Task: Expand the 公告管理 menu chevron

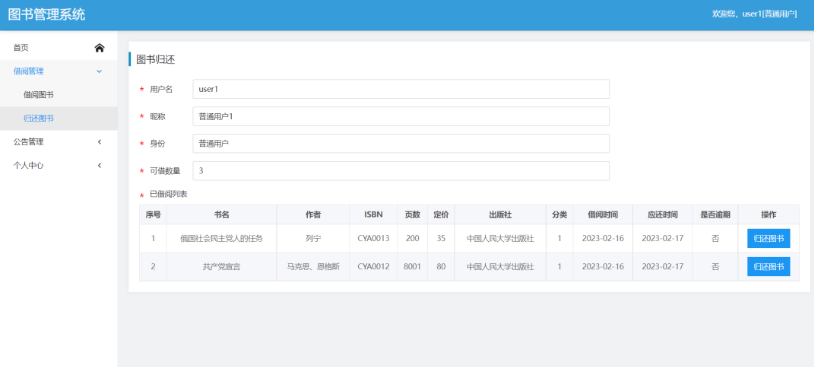Action: click(x=100, y=142)
